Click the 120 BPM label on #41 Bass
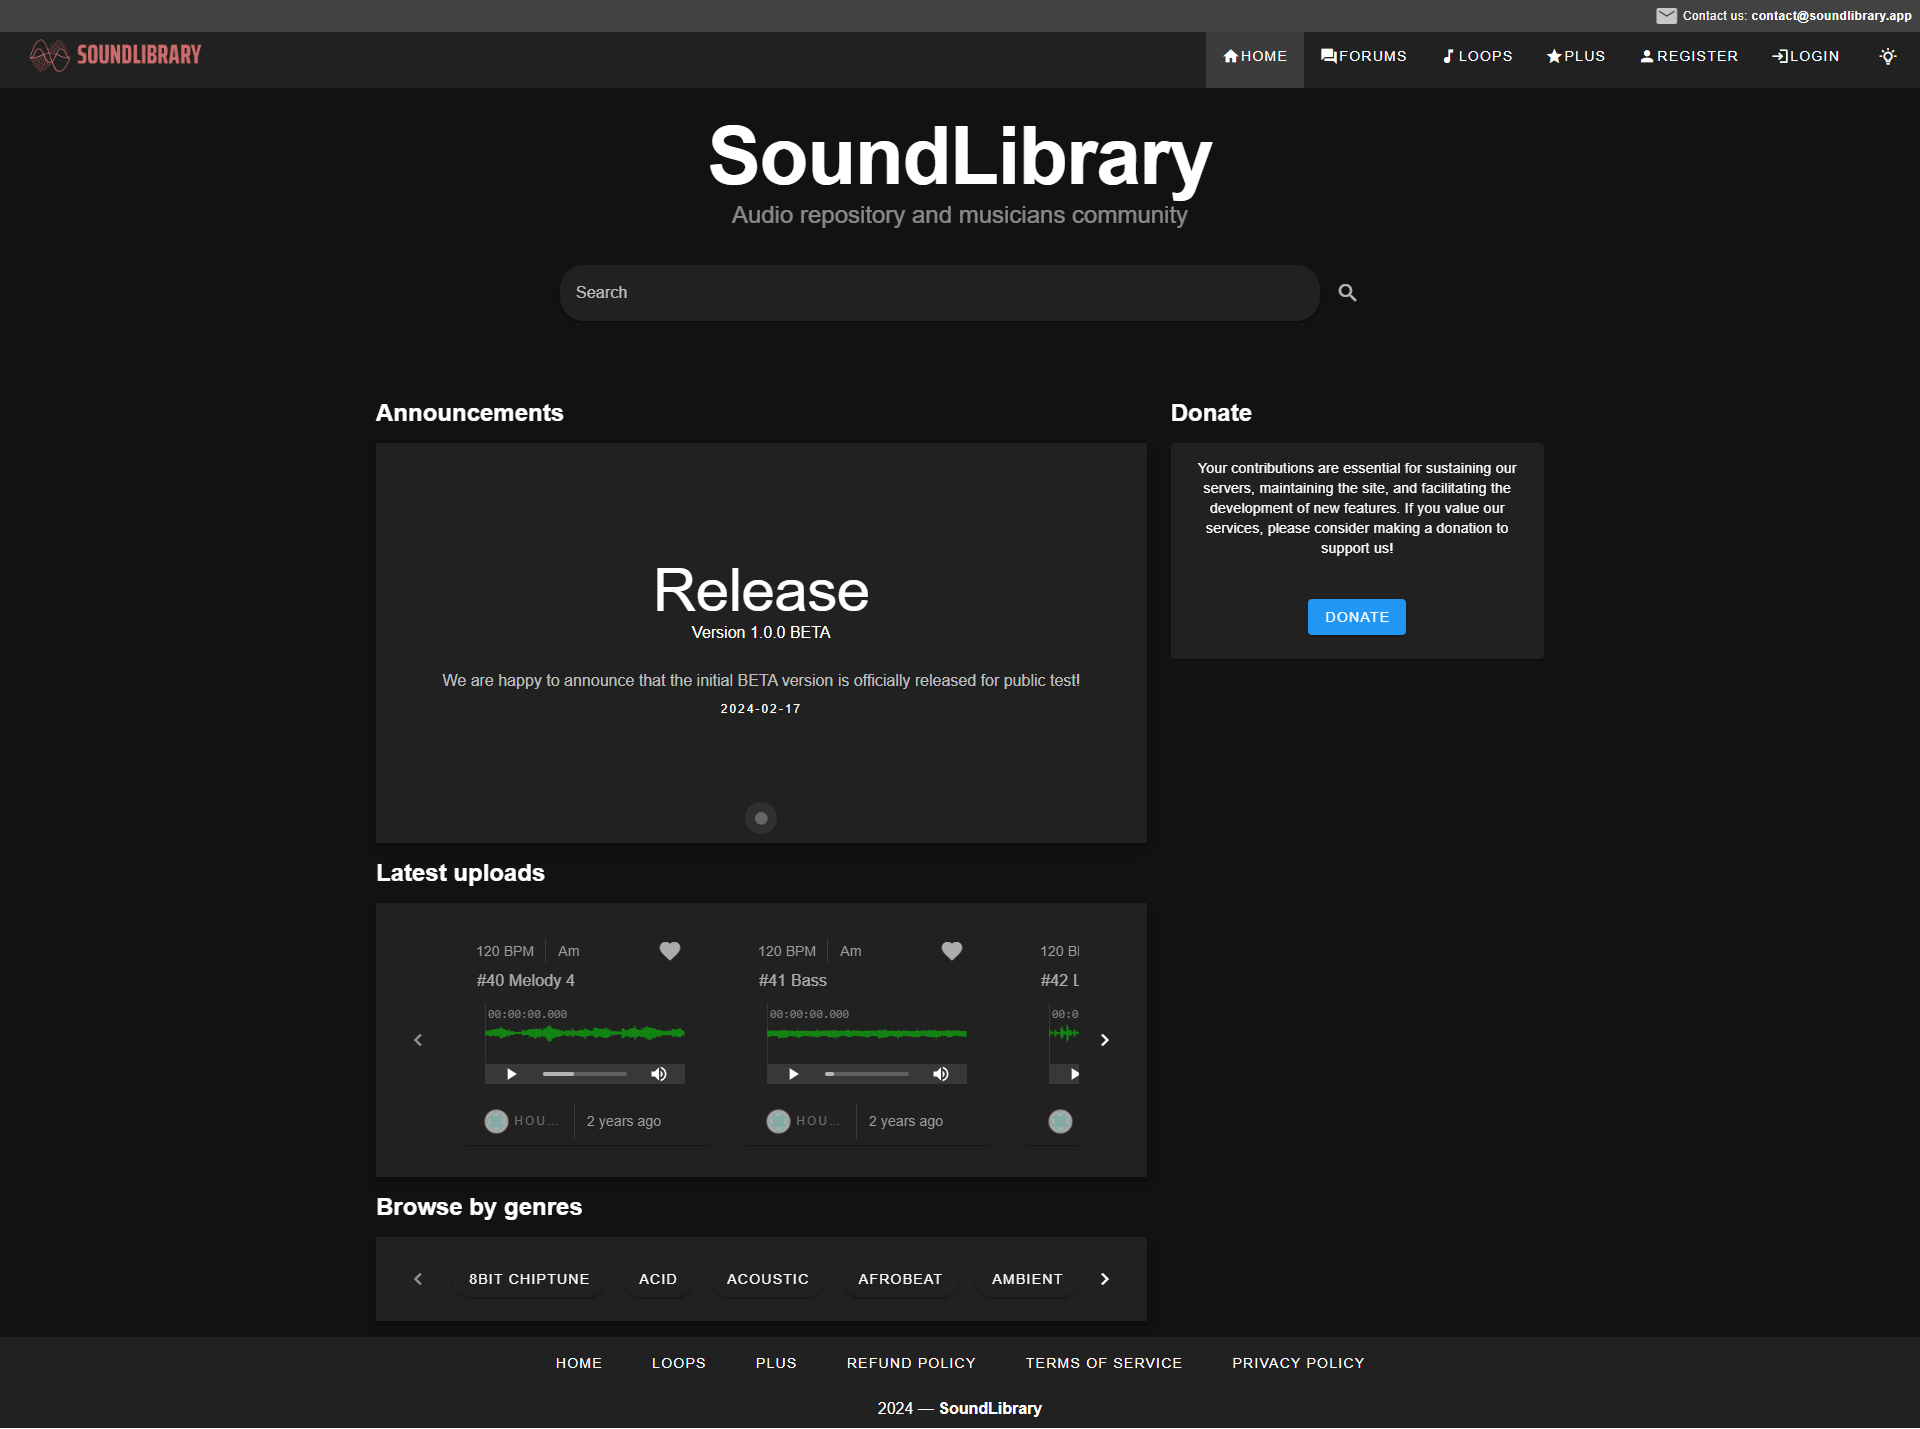 tap(787, 951)
